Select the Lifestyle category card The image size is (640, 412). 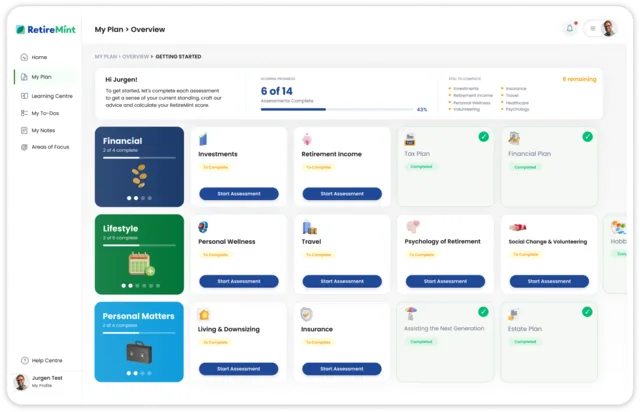coord(139,254)
